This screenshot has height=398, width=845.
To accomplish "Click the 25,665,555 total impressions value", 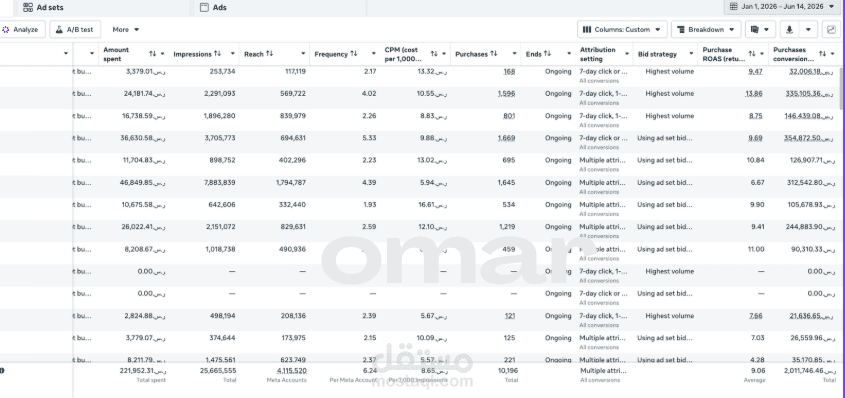I will click(217, 371).
